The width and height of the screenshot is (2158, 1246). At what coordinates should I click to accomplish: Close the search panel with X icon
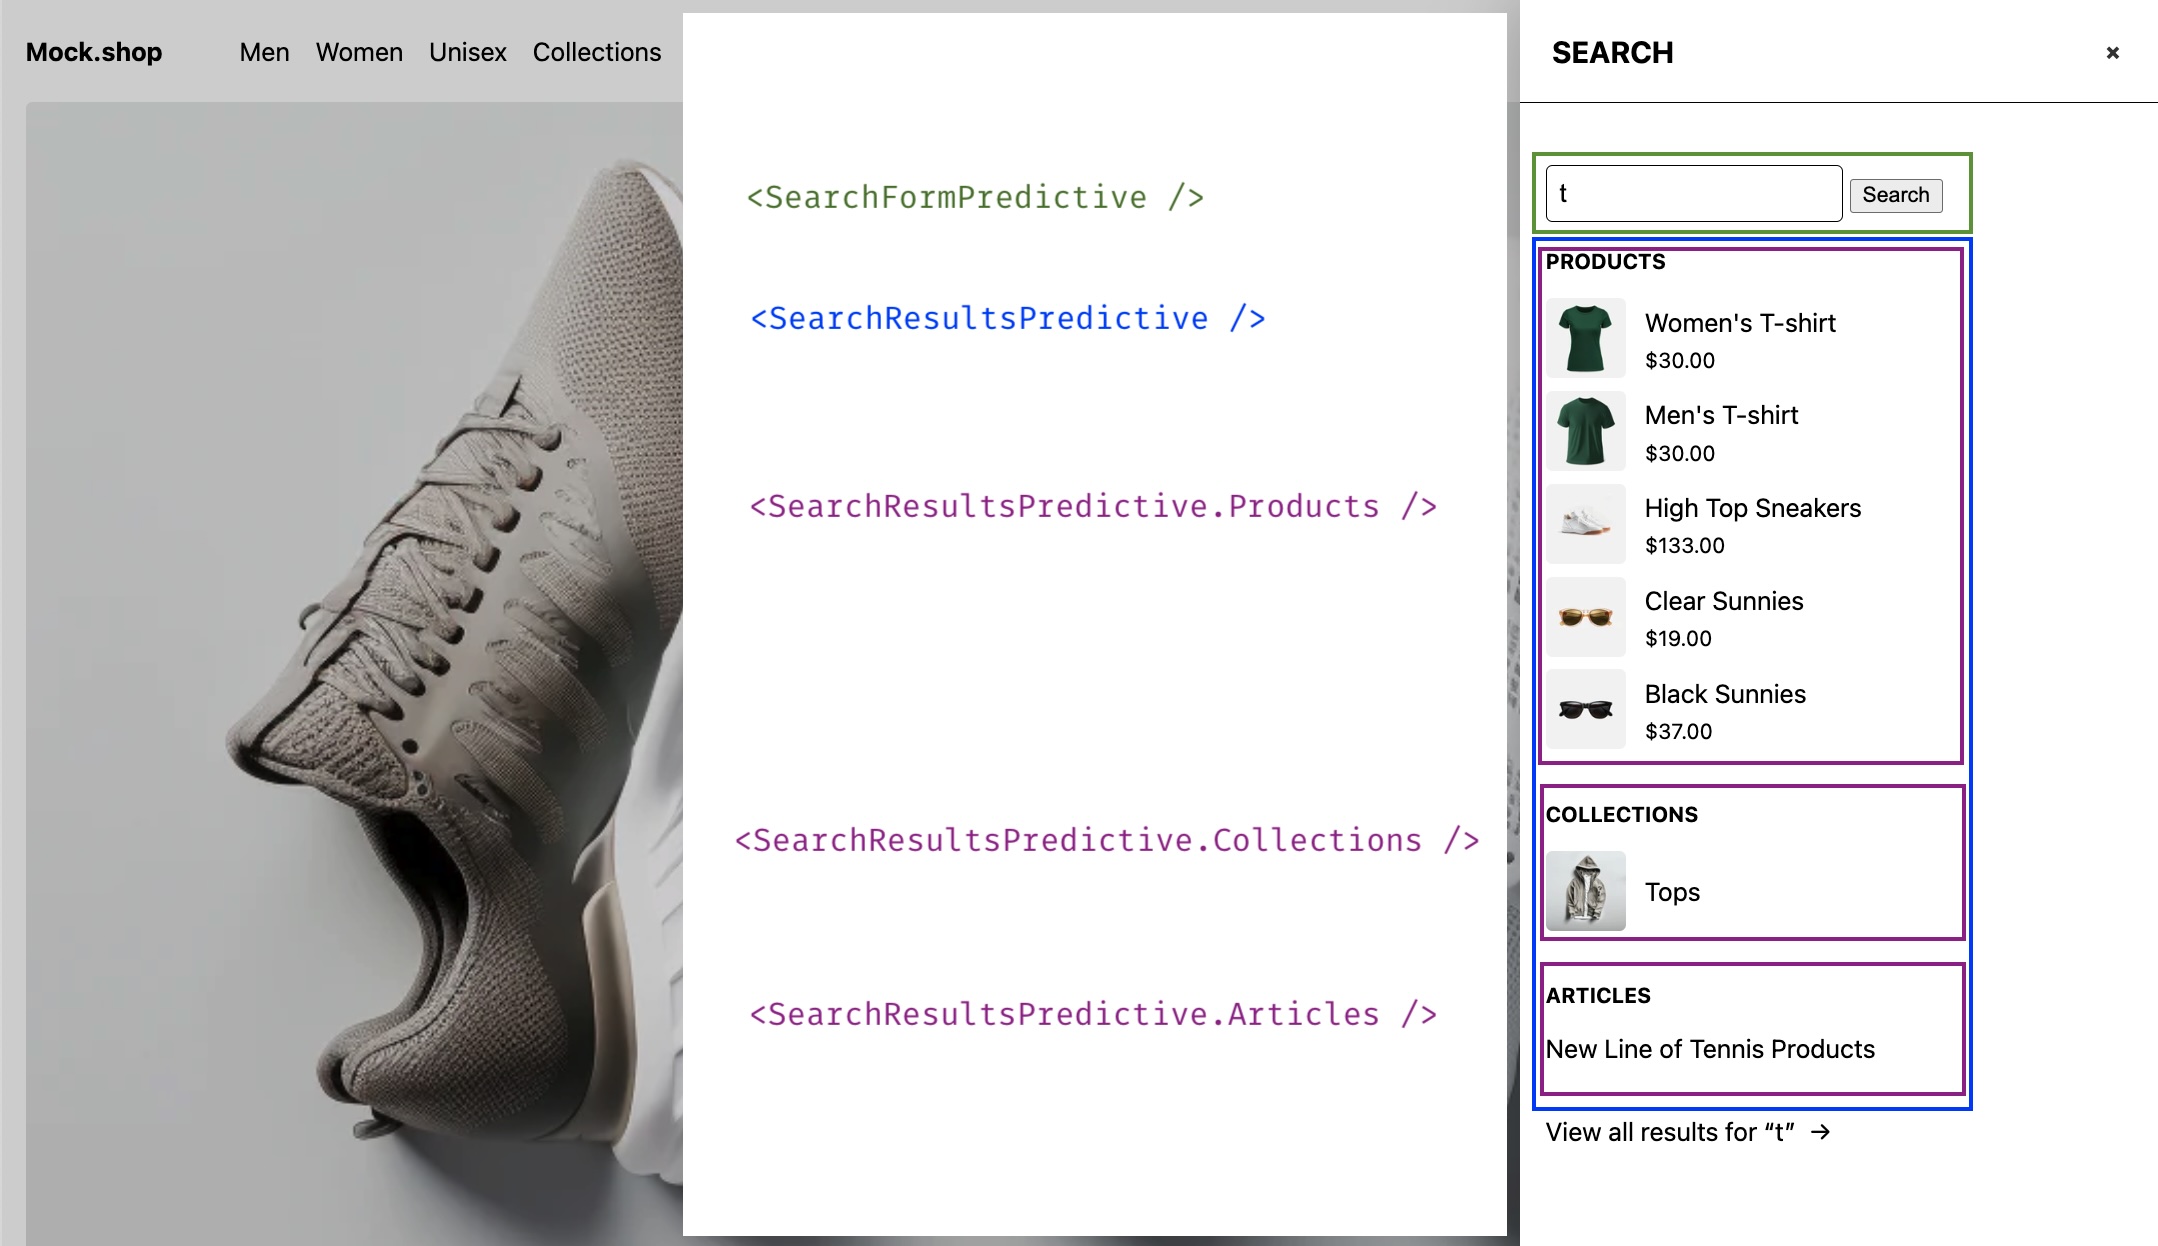click(x=2112, y=53)
